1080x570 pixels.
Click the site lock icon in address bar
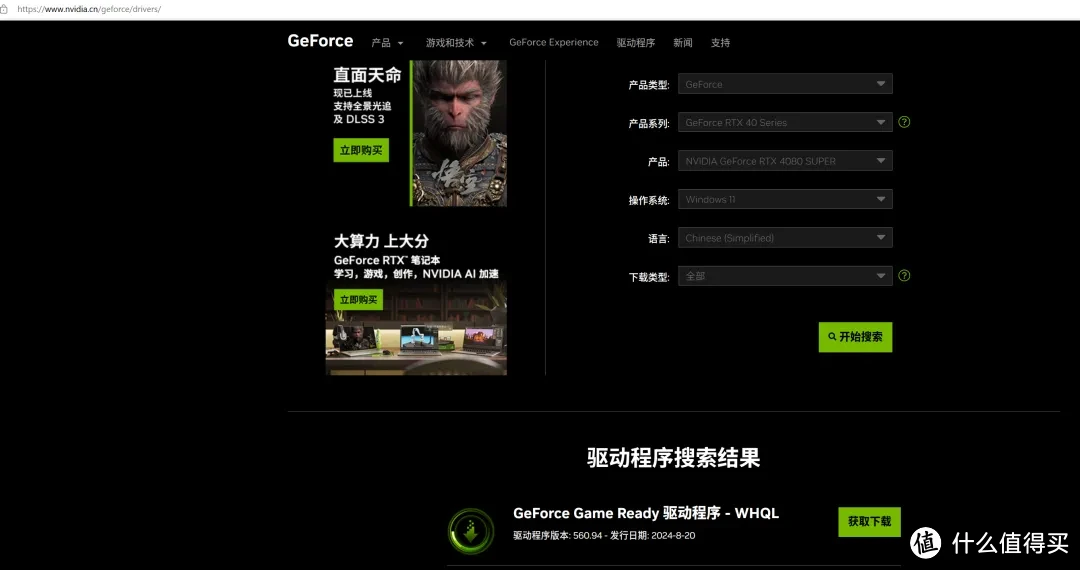3,10
